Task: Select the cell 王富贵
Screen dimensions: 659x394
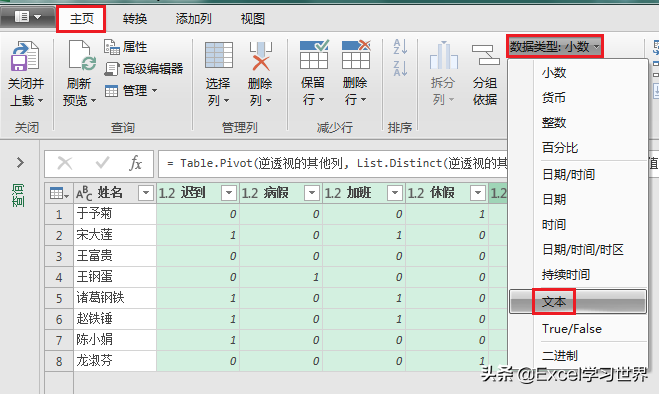Action: tap(115, 256)
